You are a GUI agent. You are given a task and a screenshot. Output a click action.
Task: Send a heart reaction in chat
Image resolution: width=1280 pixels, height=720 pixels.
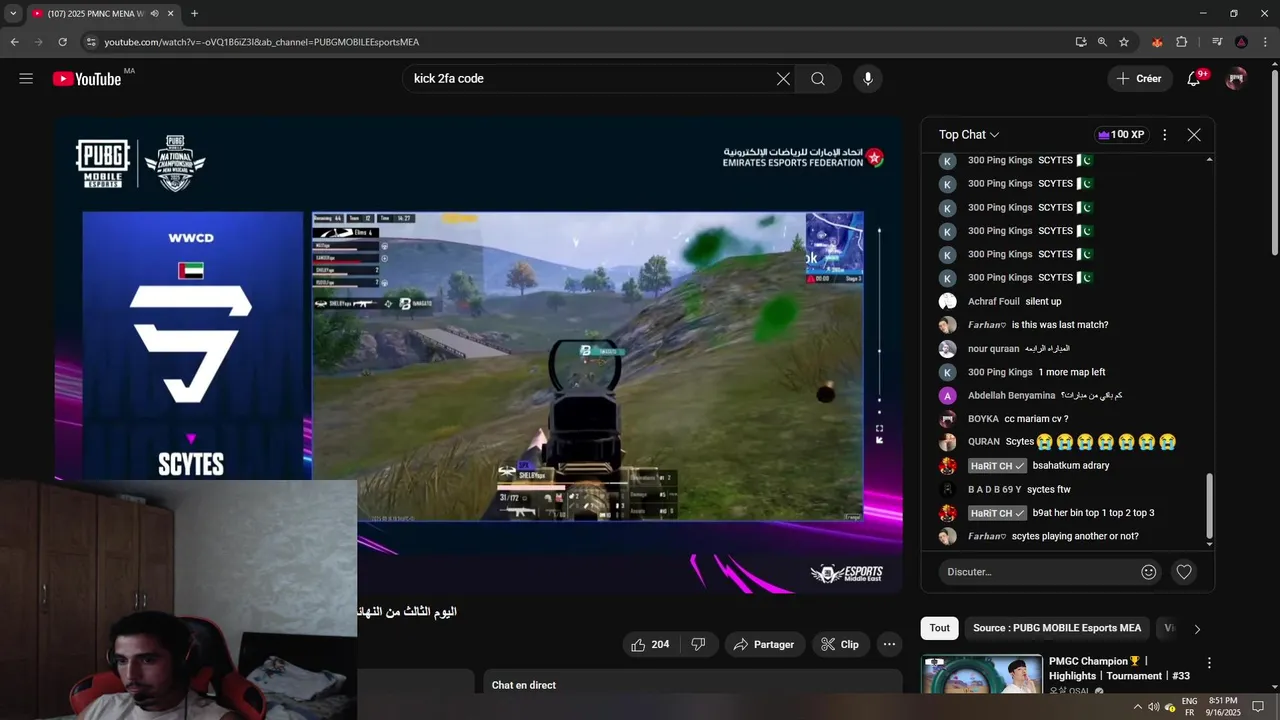click(x=1184, y=572)
